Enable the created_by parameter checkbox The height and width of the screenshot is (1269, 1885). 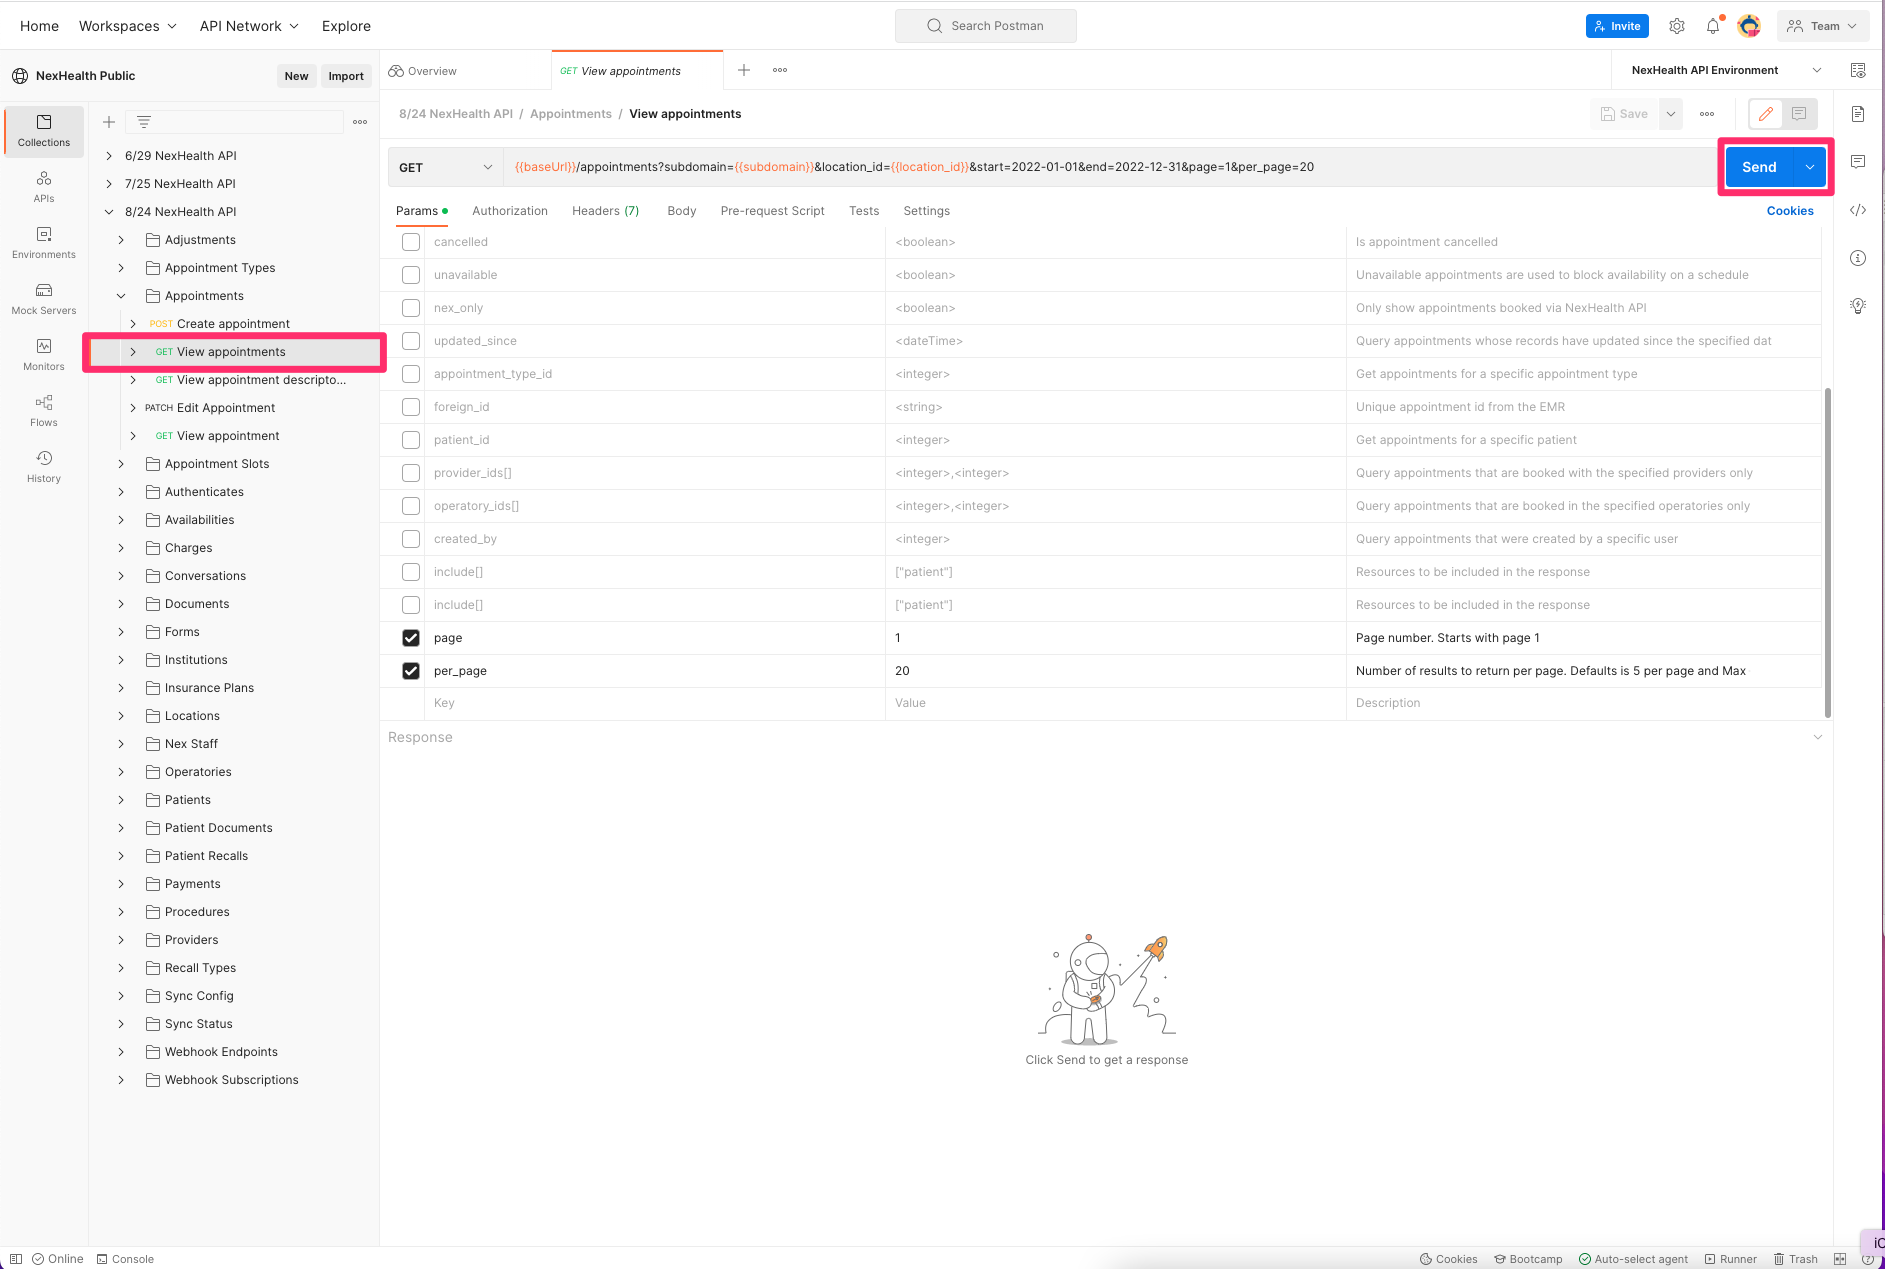coord(411,539)
